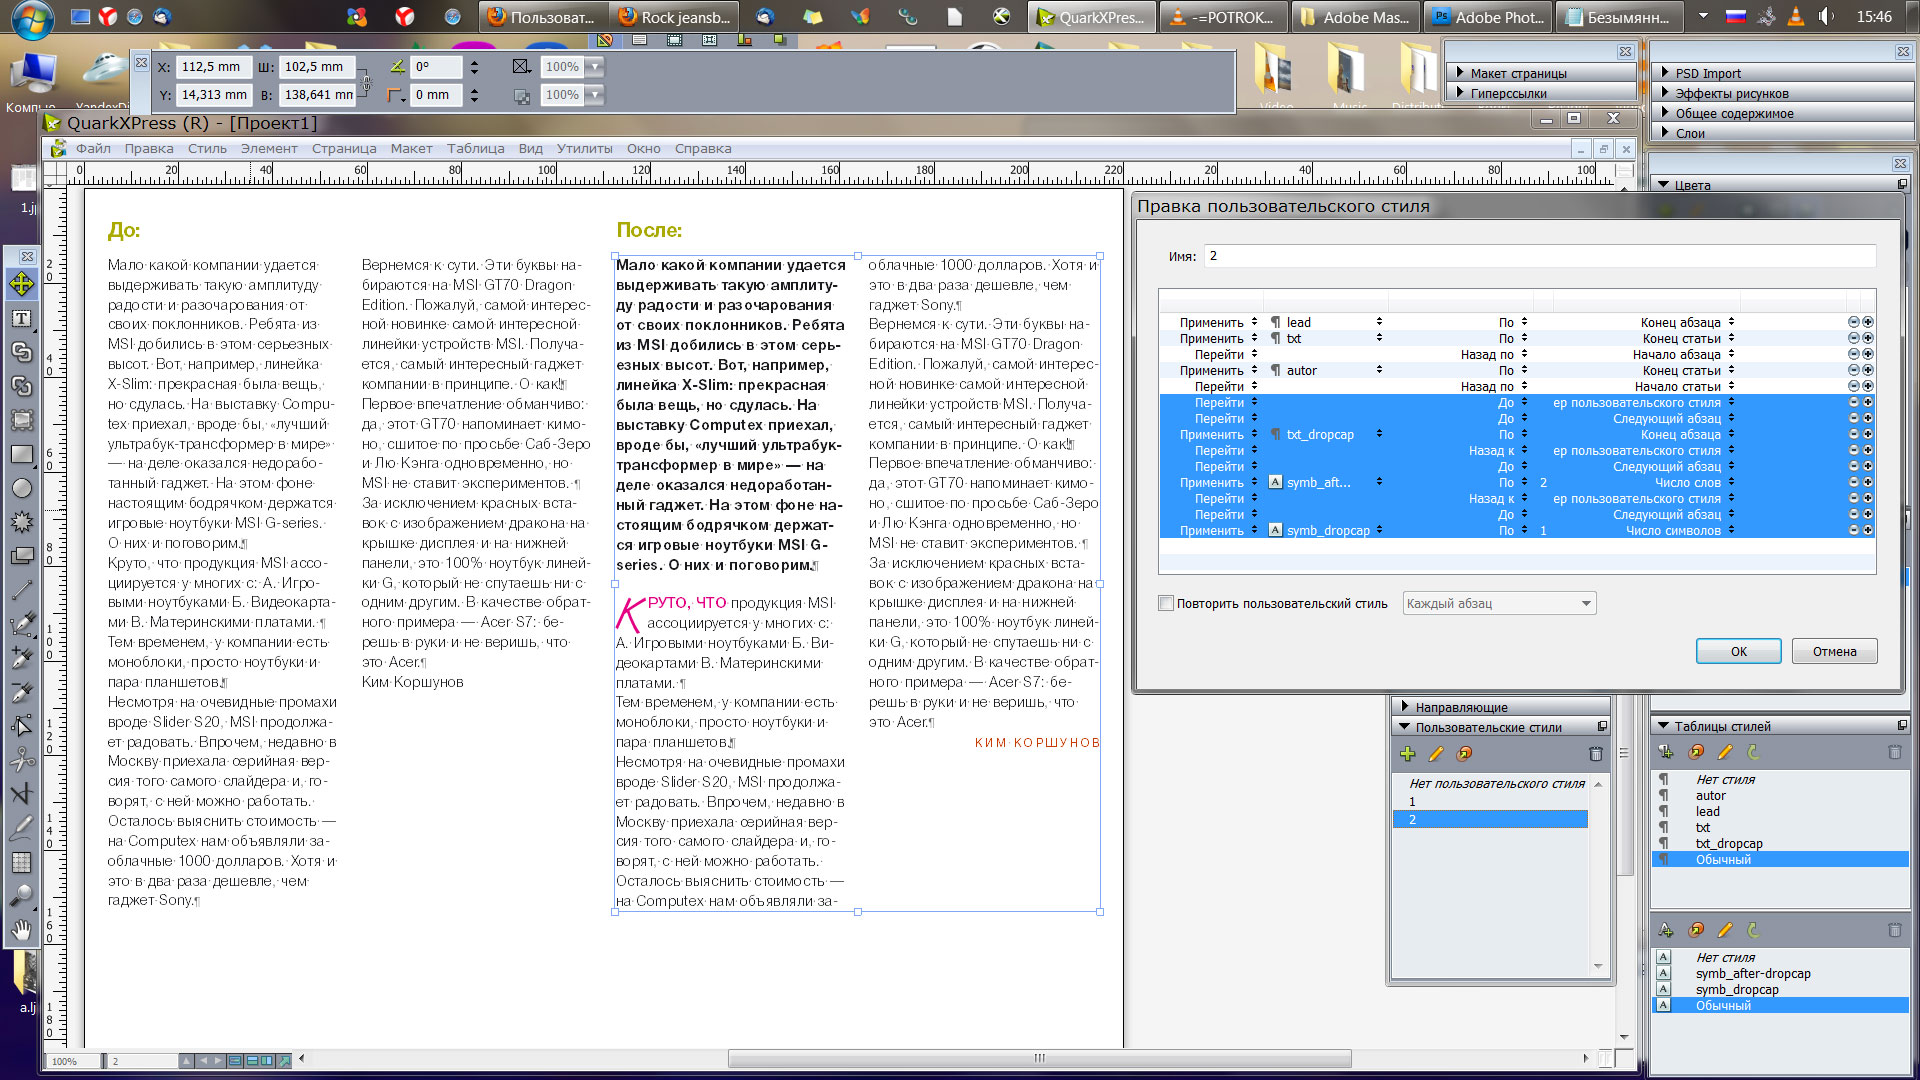
Task: Choose the text Linking chain tool
Action: (x=22, y=352)
